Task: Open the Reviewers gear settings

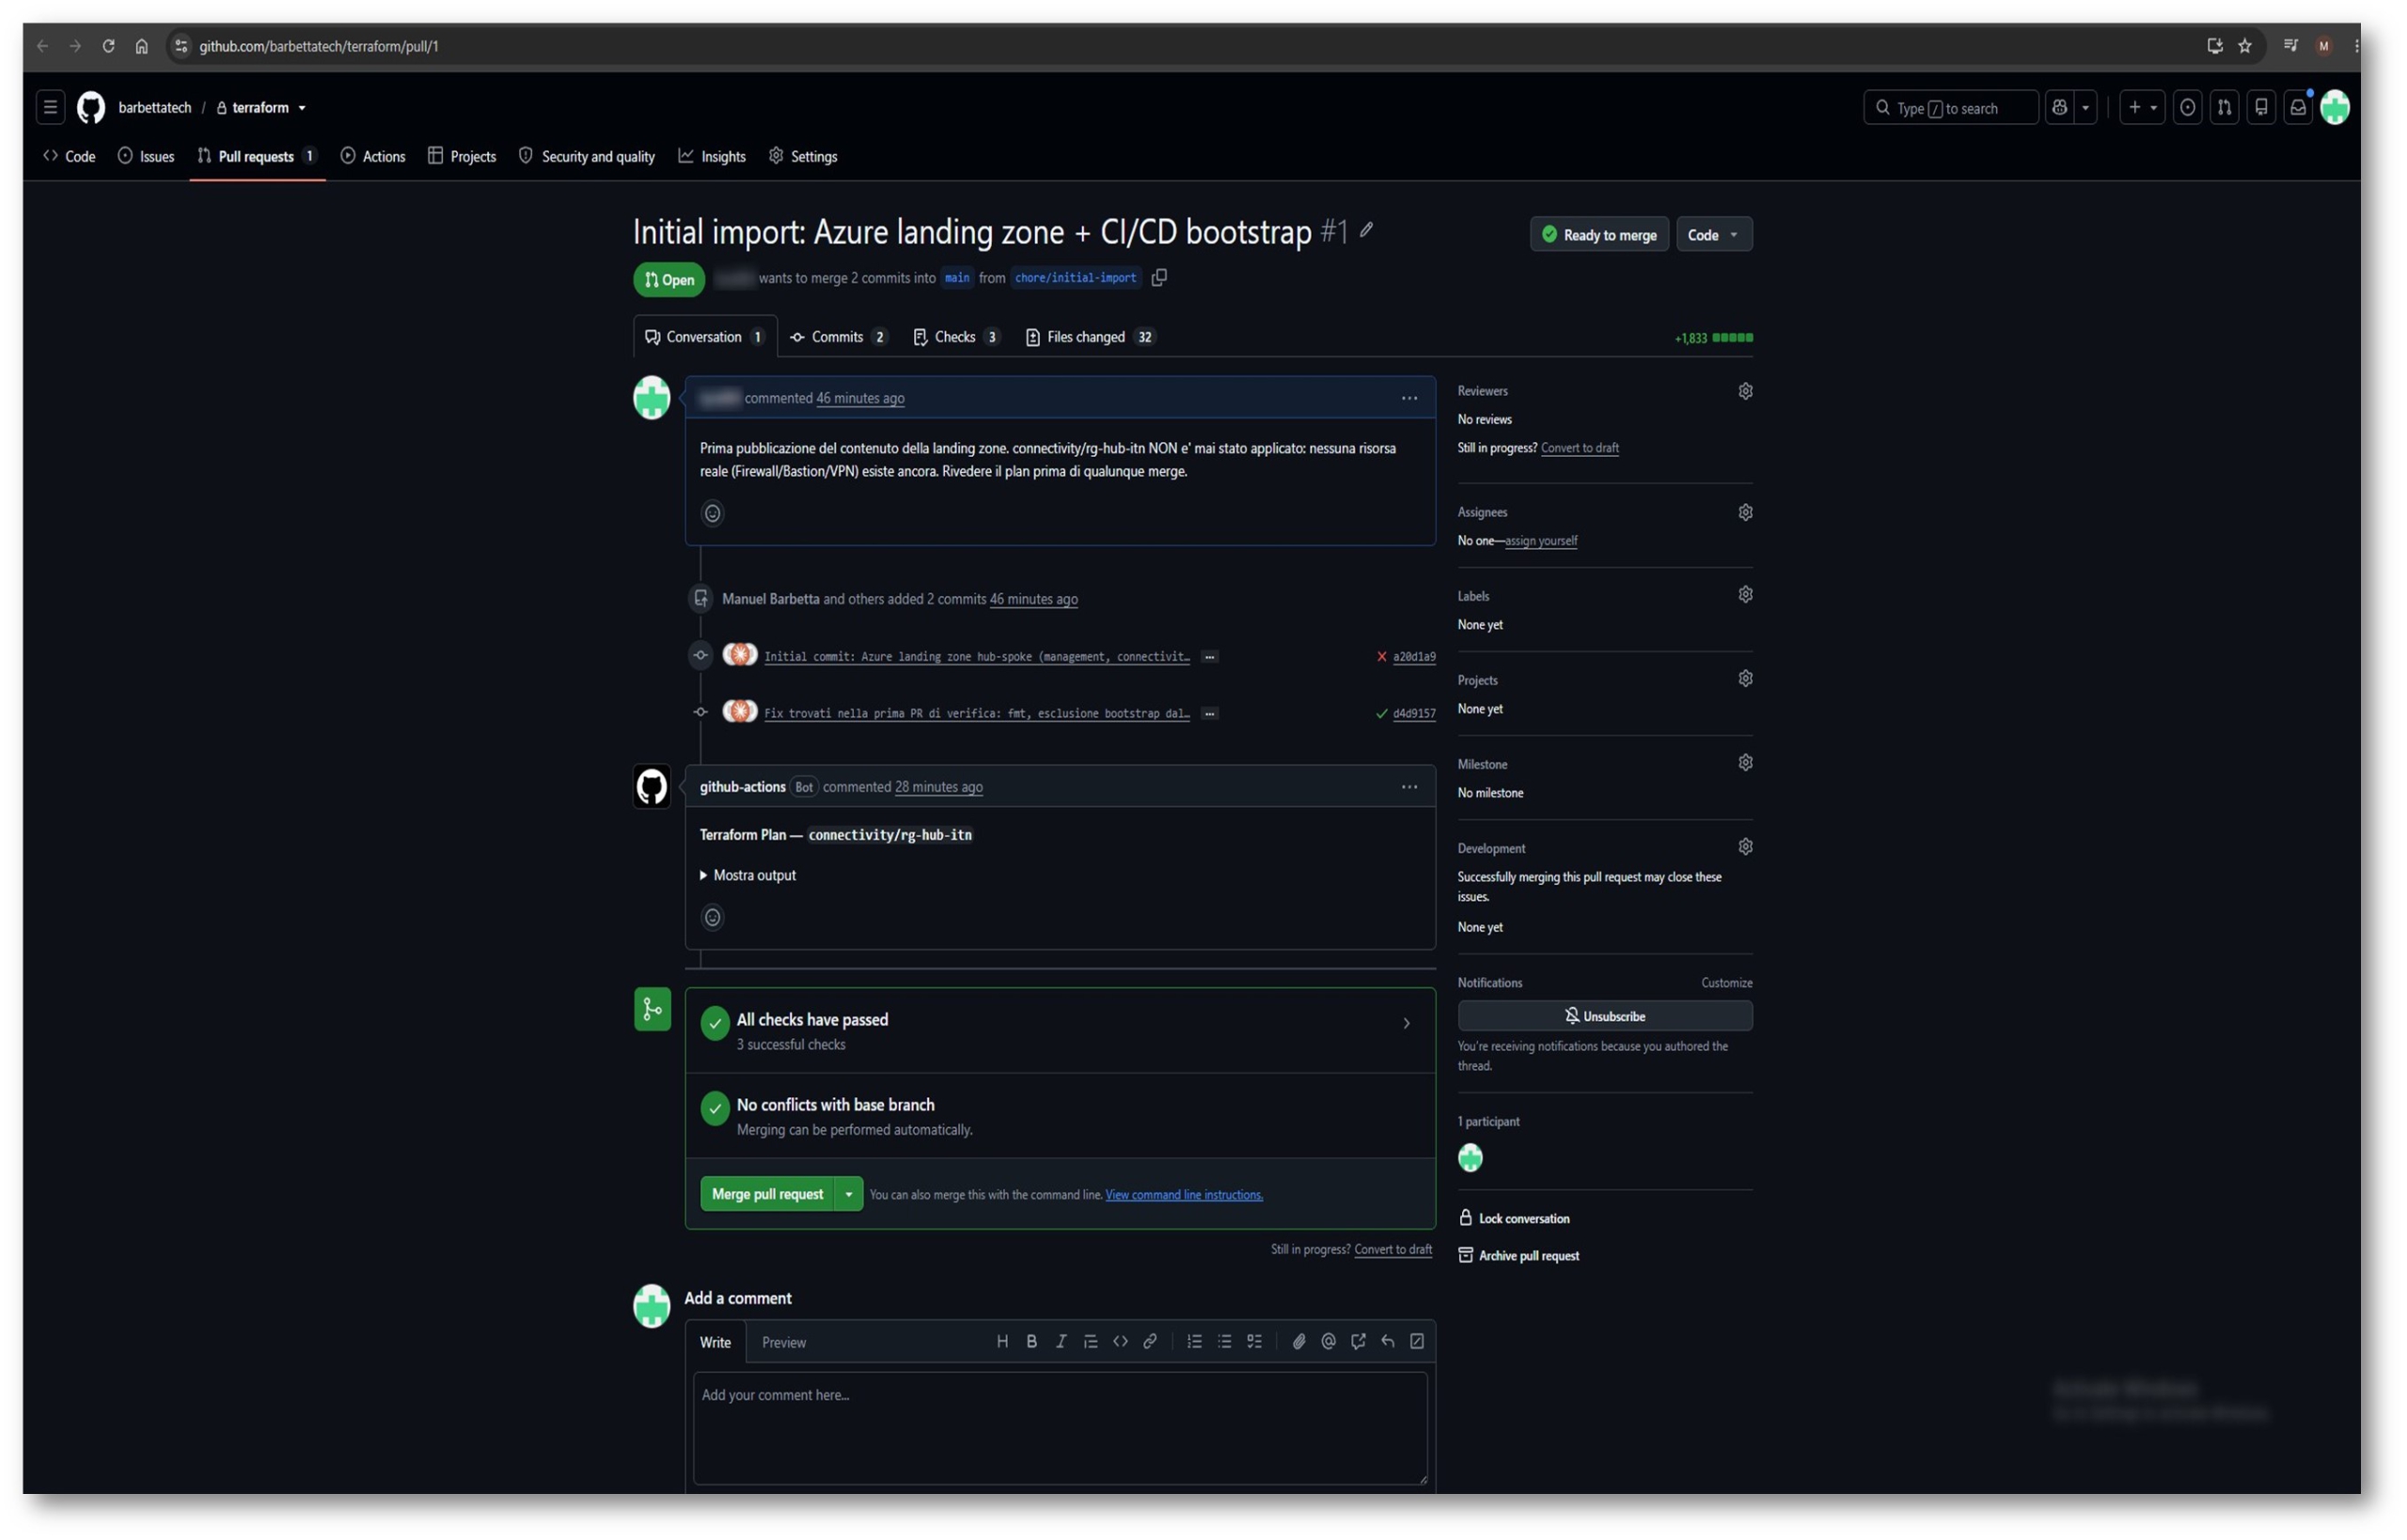Action: [1745, 391]
